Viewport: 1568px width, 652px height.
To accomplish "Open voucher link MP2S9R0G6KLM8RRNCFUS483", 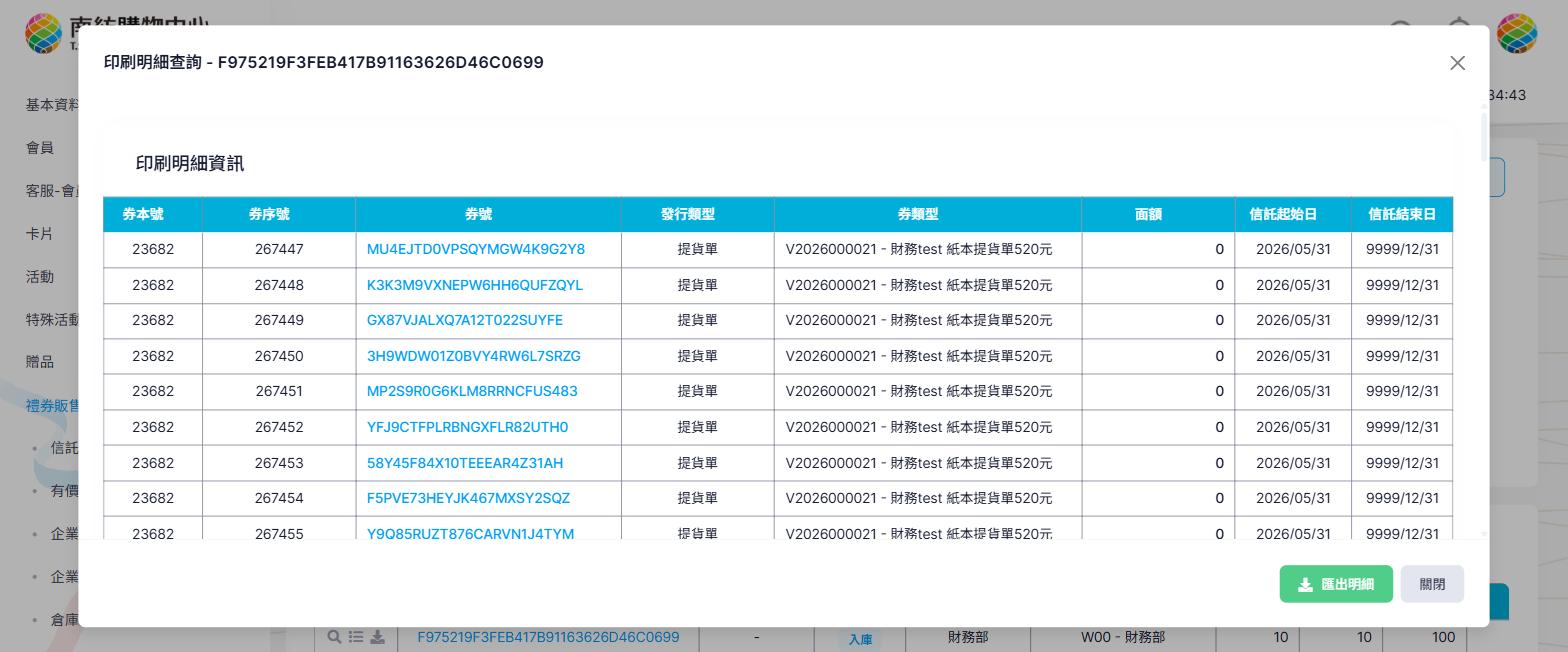I will click(x=472, y=391).
